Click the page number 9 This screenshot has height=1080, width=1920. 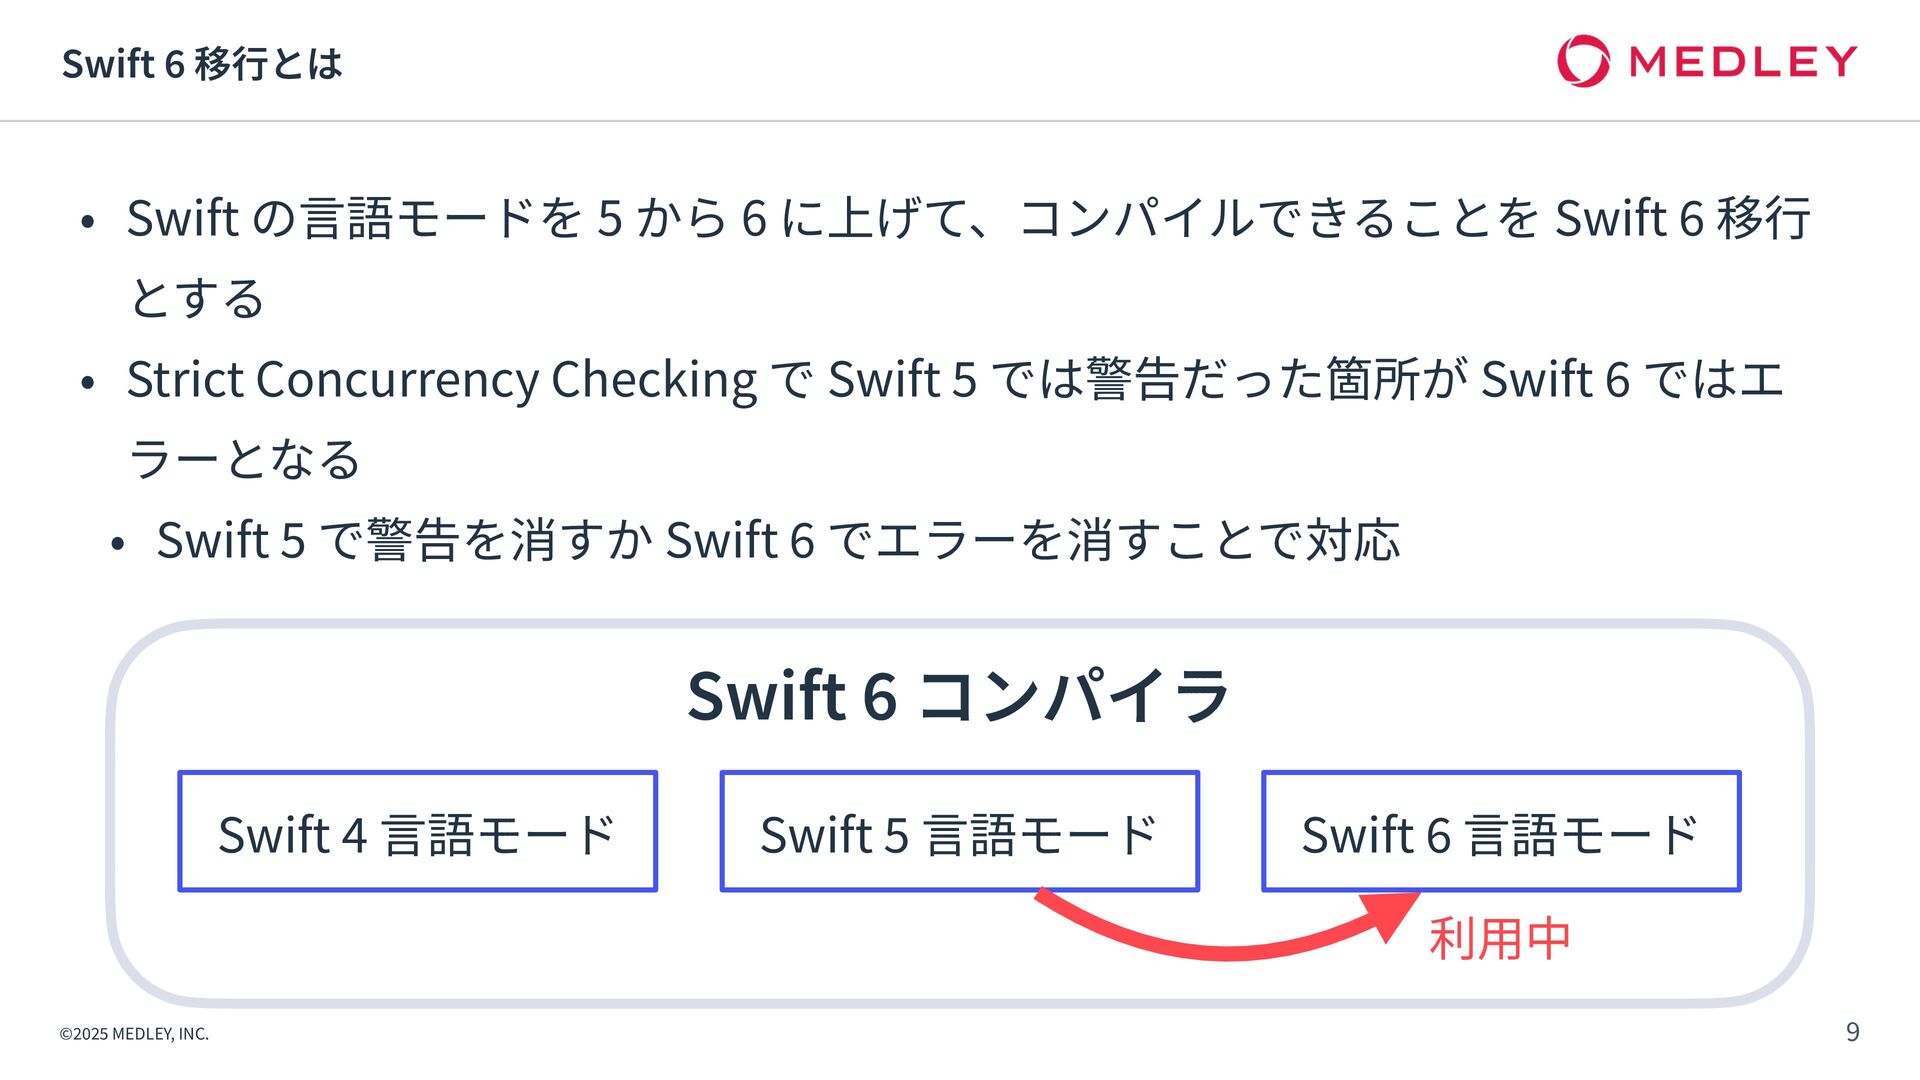1852,1032
